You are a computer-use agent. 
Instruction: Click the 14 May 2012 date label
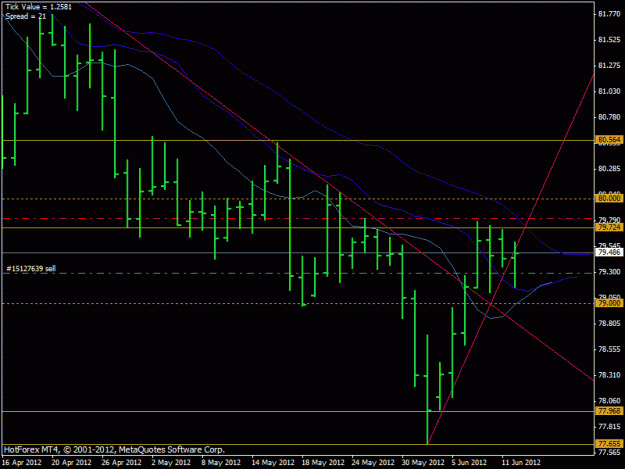pos(273,462)
